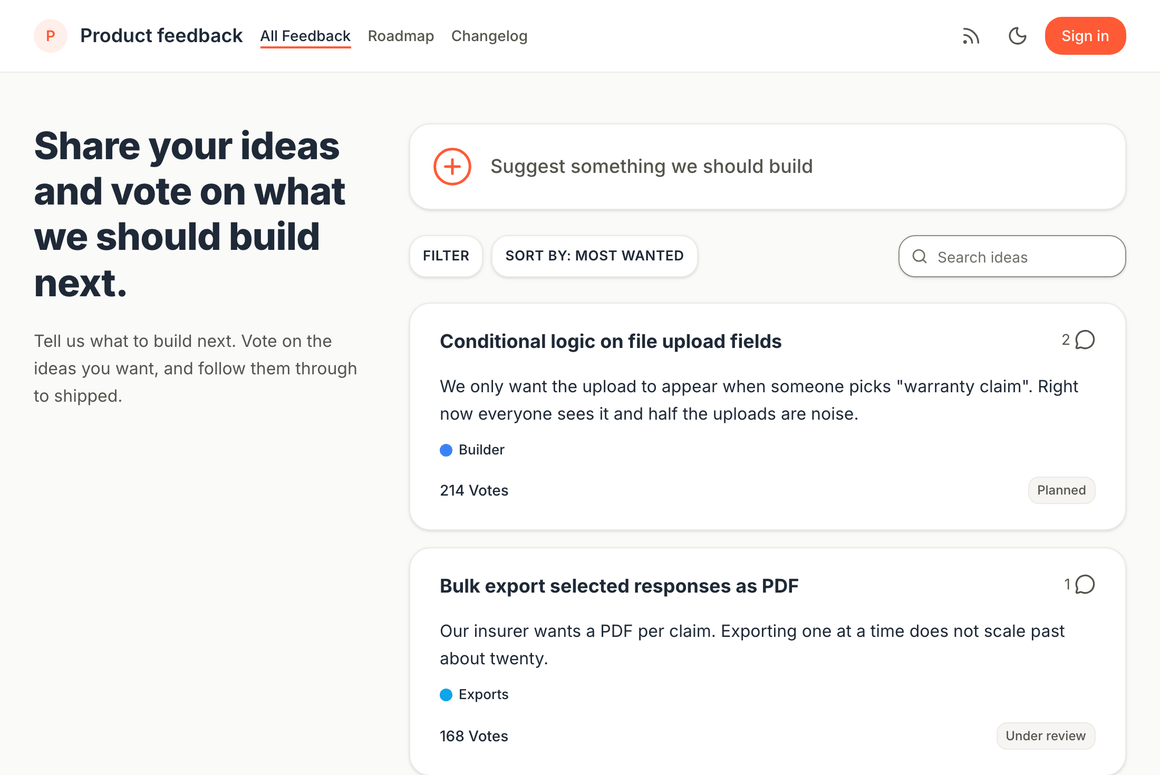Click the orange plus circle icon
Image resolution: width=1160 pixels, height=775 pixels.
(x=452, y=166)
